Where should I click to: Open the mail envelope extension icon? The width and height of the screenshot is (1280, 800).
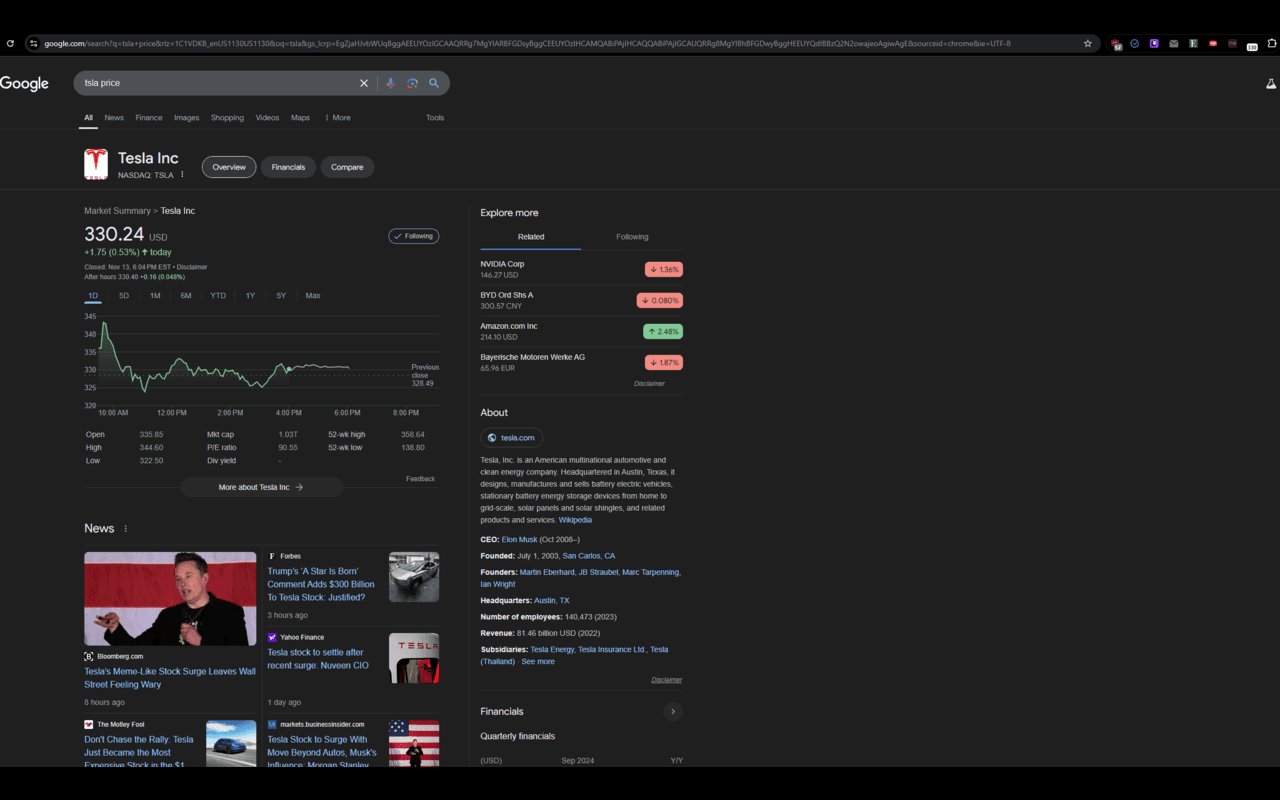point(1174,44)
